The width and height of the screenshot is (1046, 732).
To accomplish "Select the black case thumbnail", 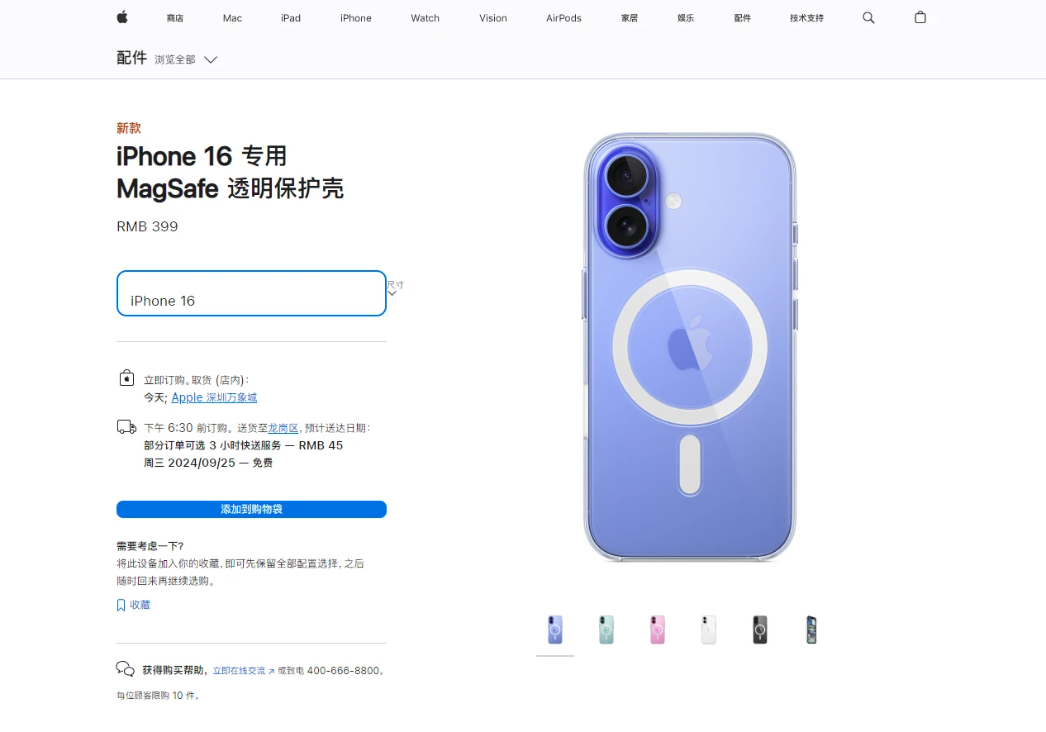I will pyautogui.click(x=760, y=629).
